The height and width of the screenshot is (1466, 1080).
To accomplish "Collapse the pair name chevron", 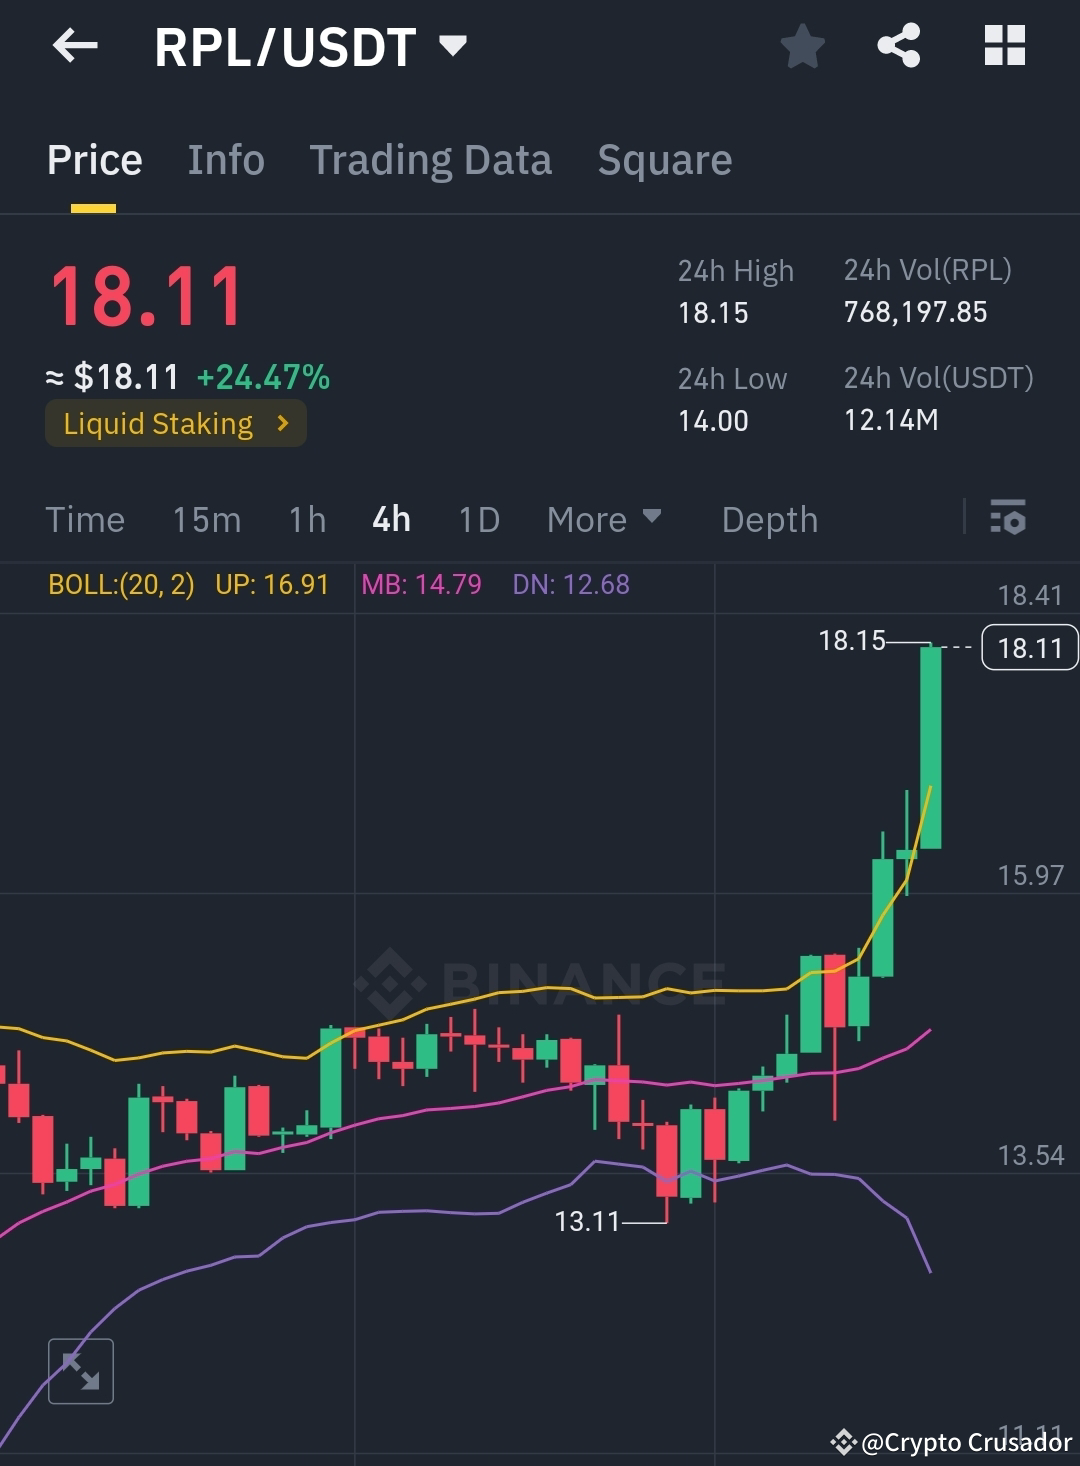I will [453, 47].
